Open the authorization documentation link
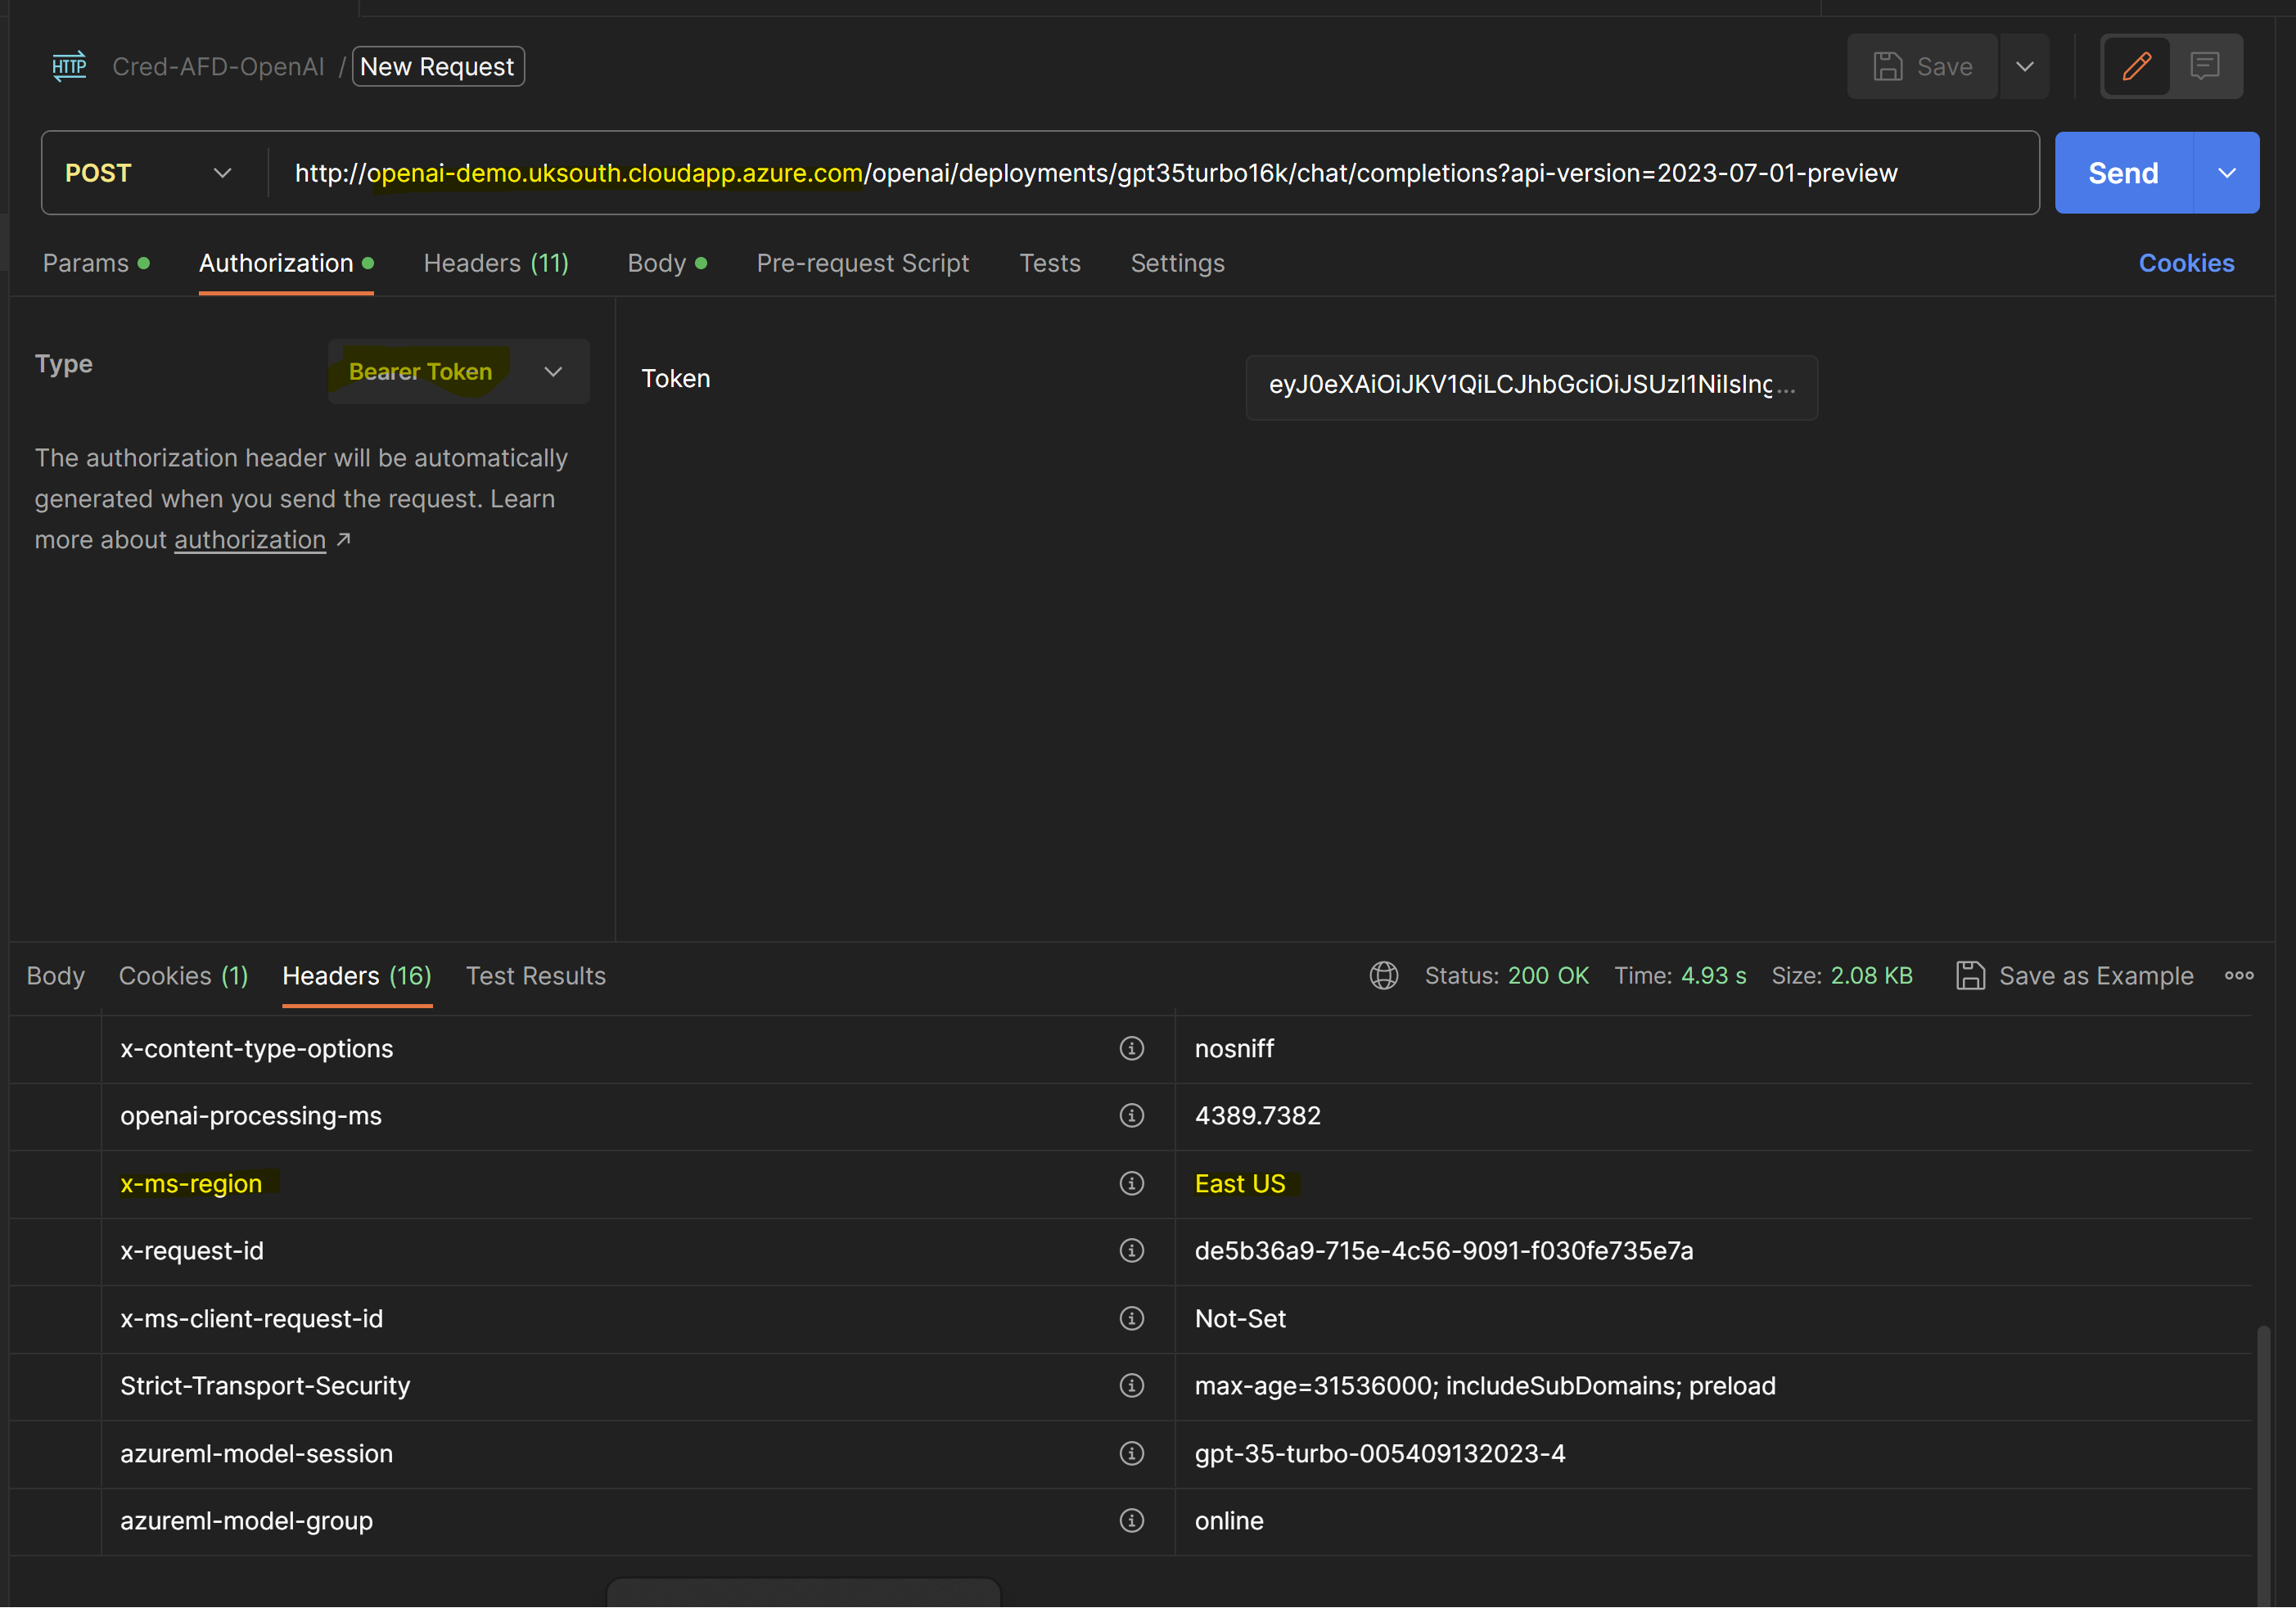This screenshot has width=2296, height=1608. (250, 540)
